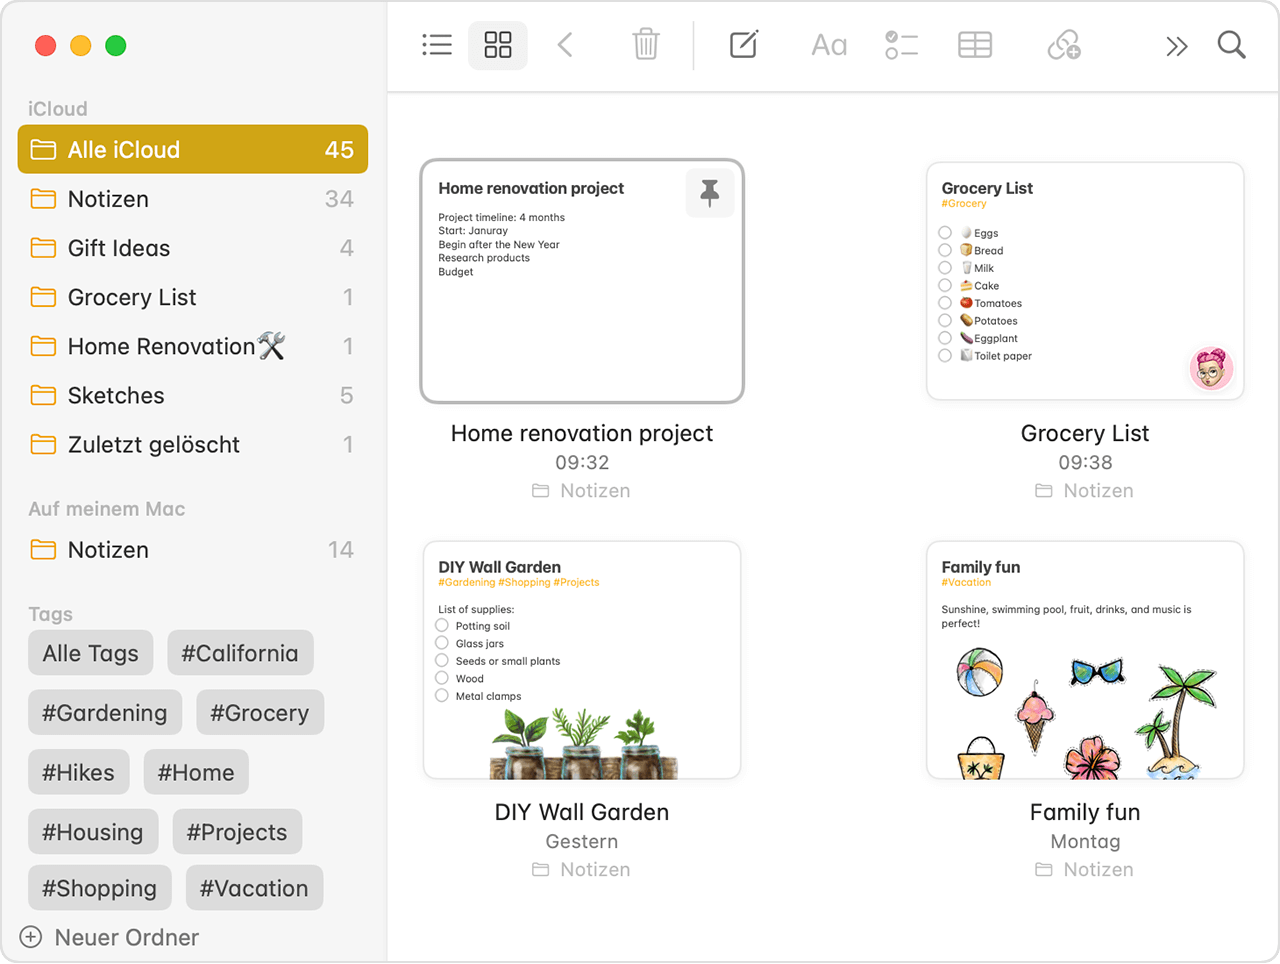Open the Sketches folder in sidebar
Screen dimensions: 1280x964
click(116, 395)
